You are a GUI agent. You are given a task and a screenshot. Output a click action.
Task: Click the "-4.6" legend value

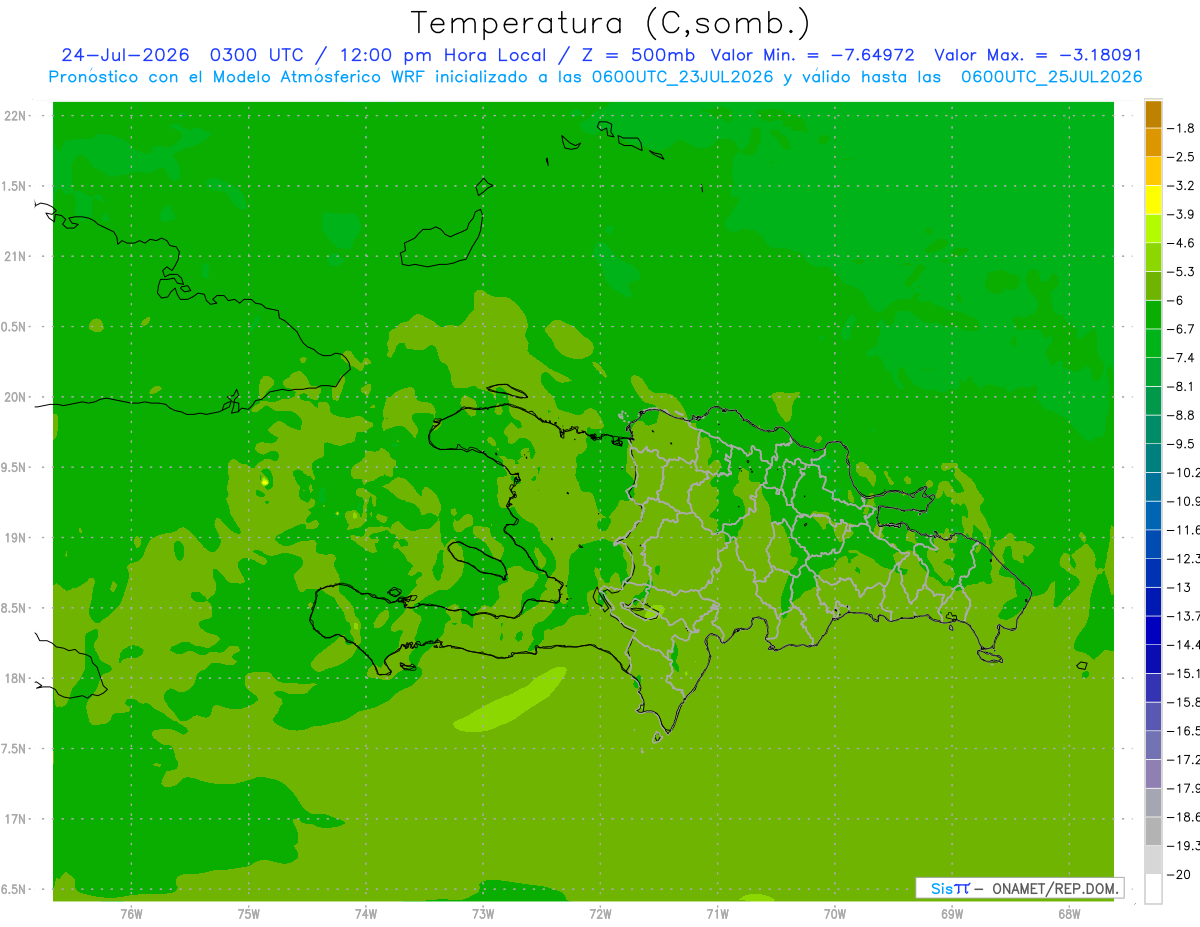coord(1182,243)
